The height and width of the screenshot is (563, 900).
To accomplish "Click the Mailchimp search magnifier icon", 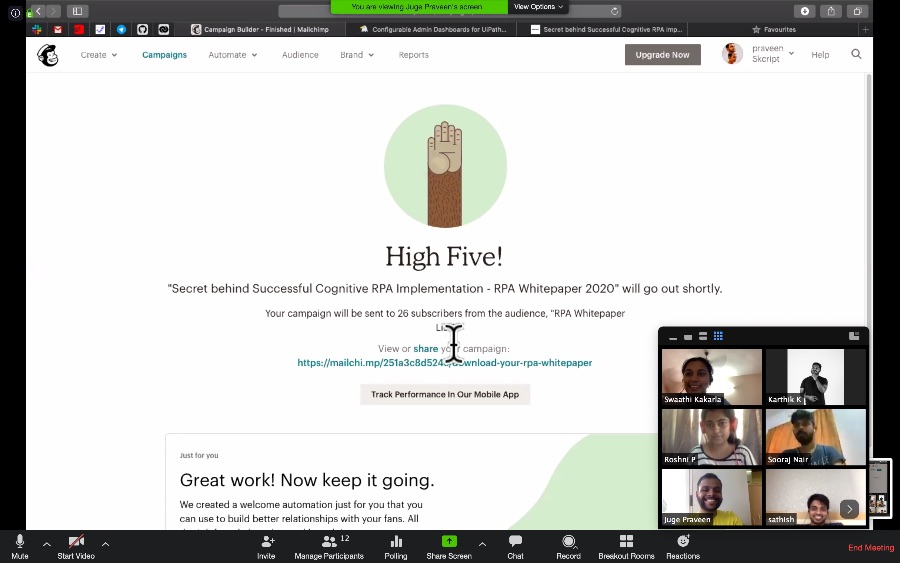I will tap(856, 54).
